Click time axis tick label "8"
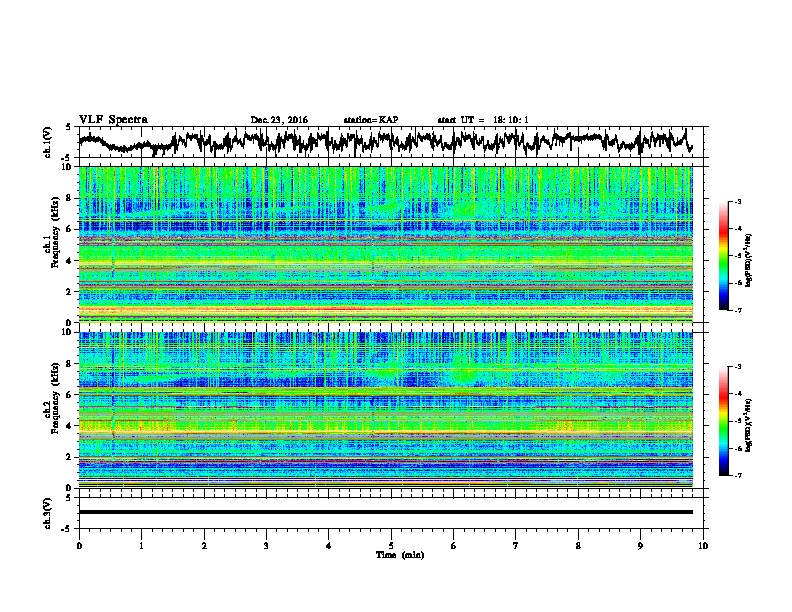Image resolution: width=792 pixels, height=612 pixels. 578,546
